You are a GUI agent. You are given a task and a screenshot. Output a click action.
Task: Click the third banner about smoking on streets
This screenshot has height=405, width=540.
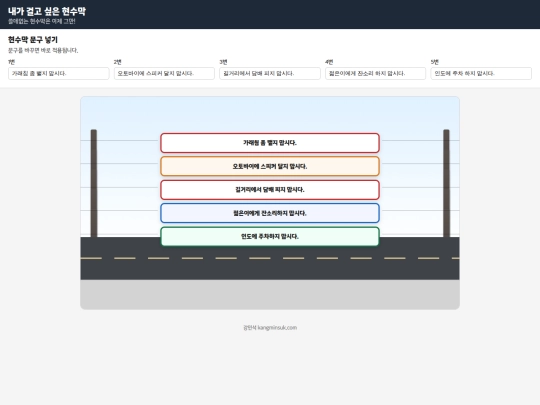coord(270,190)
